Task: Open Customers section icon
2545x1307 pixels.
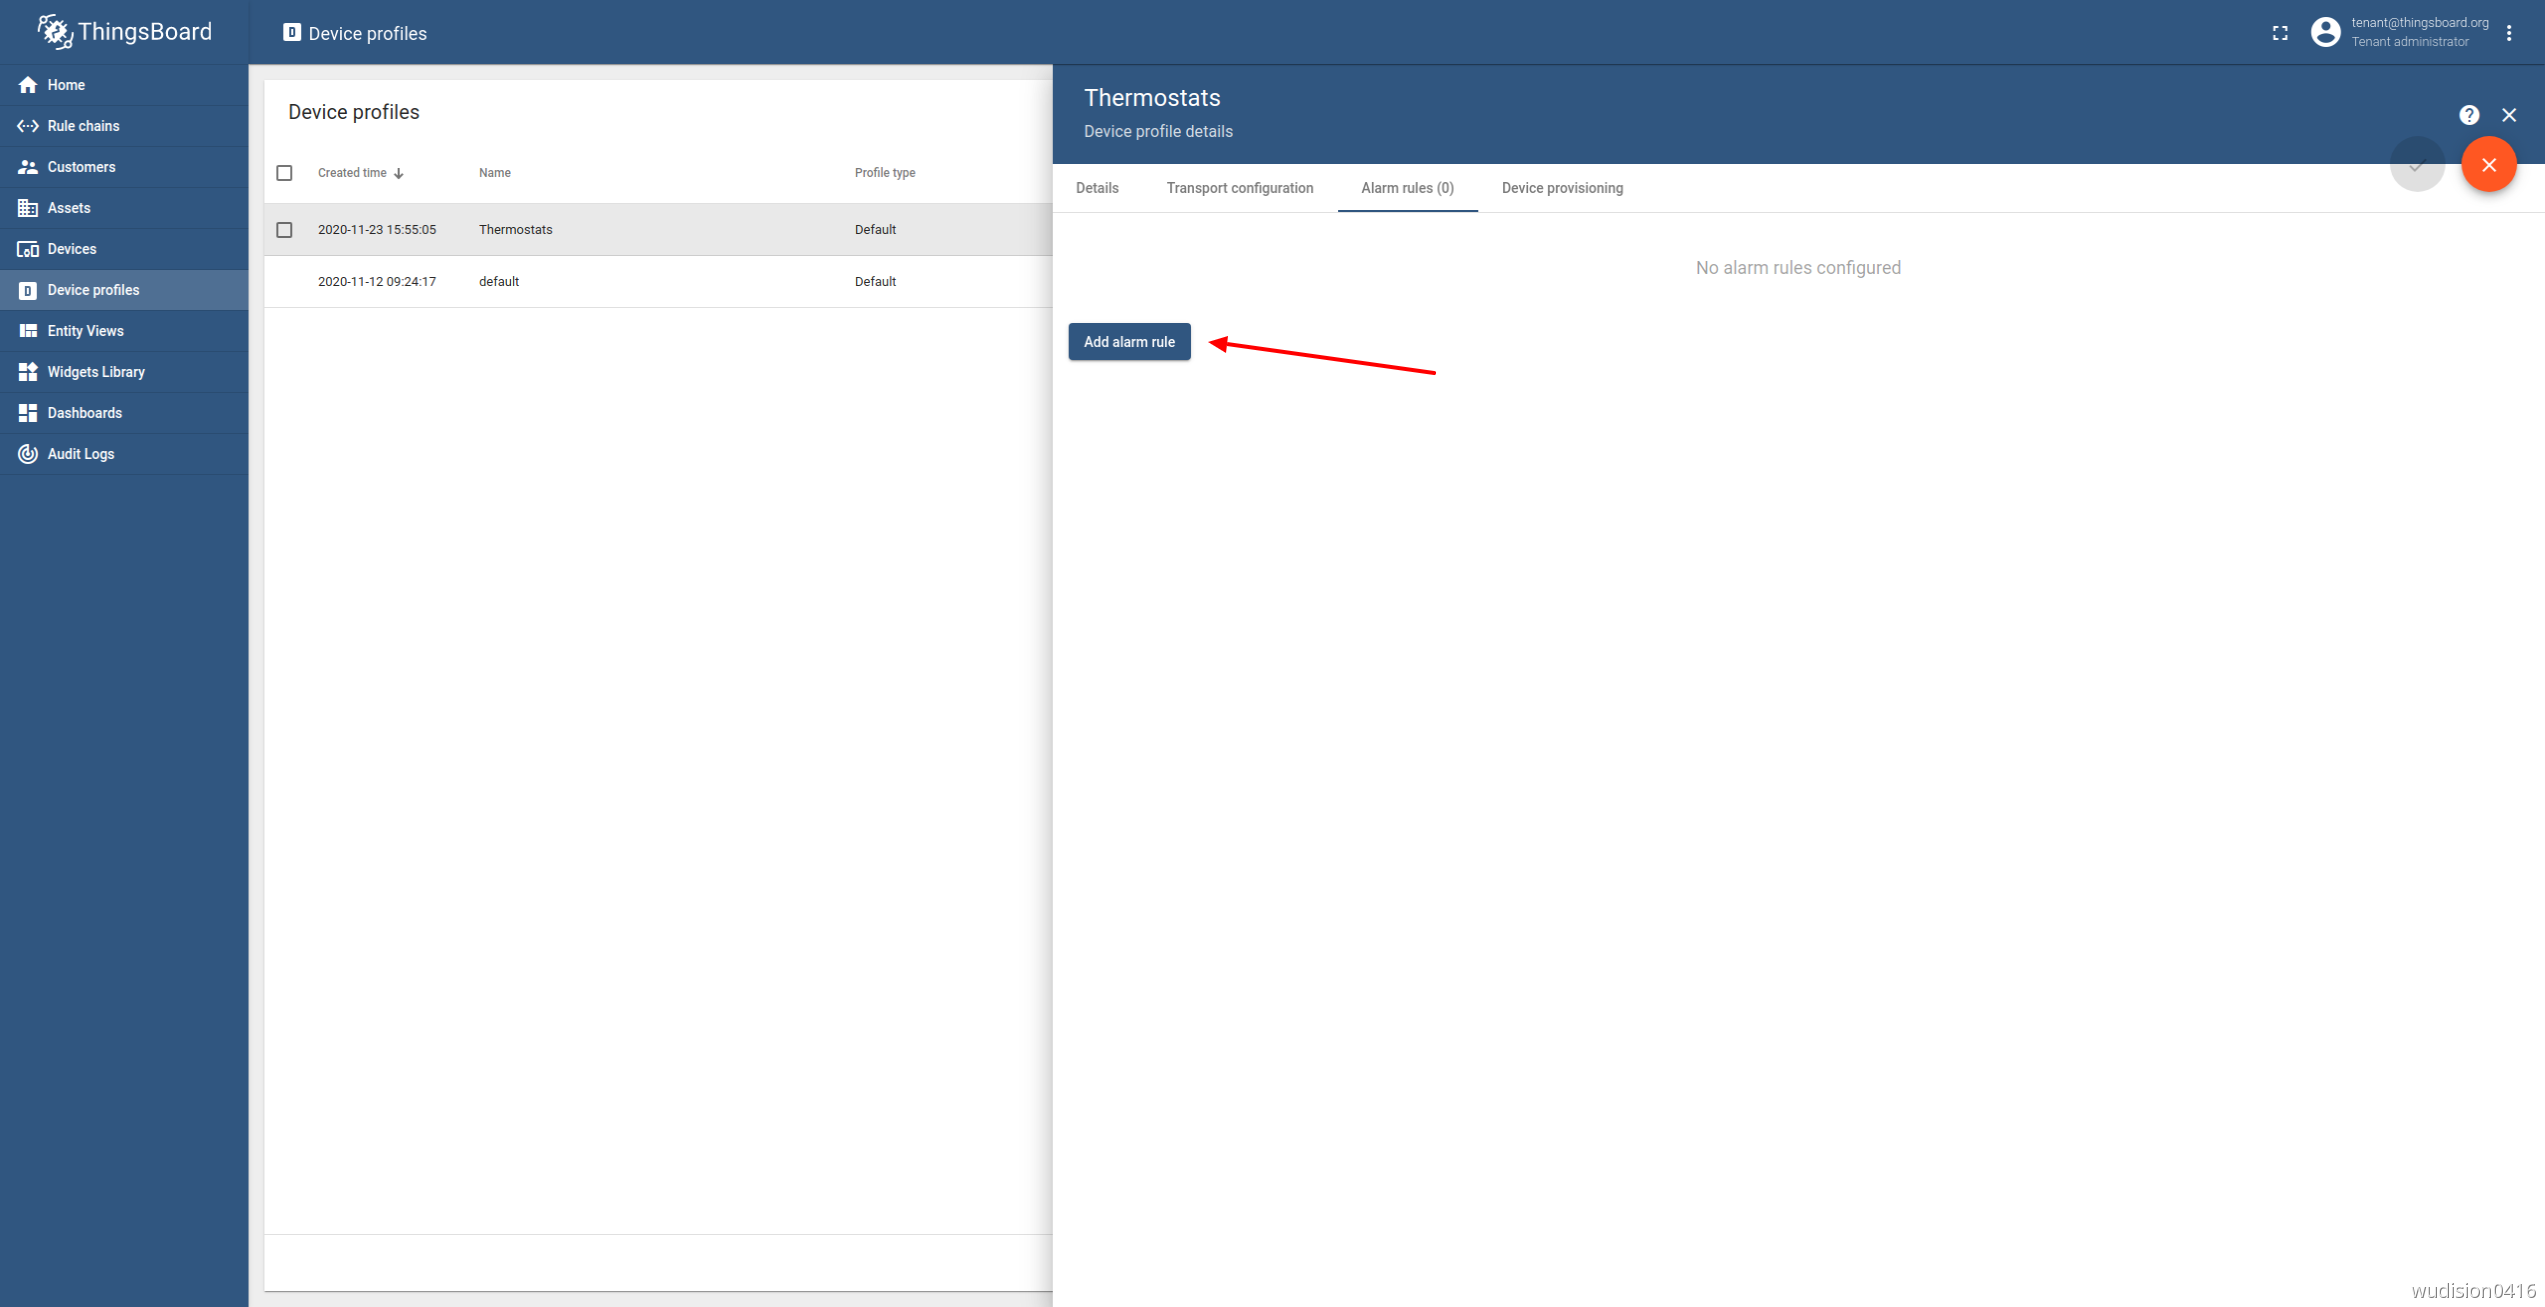Action: (x=28, y=167)
